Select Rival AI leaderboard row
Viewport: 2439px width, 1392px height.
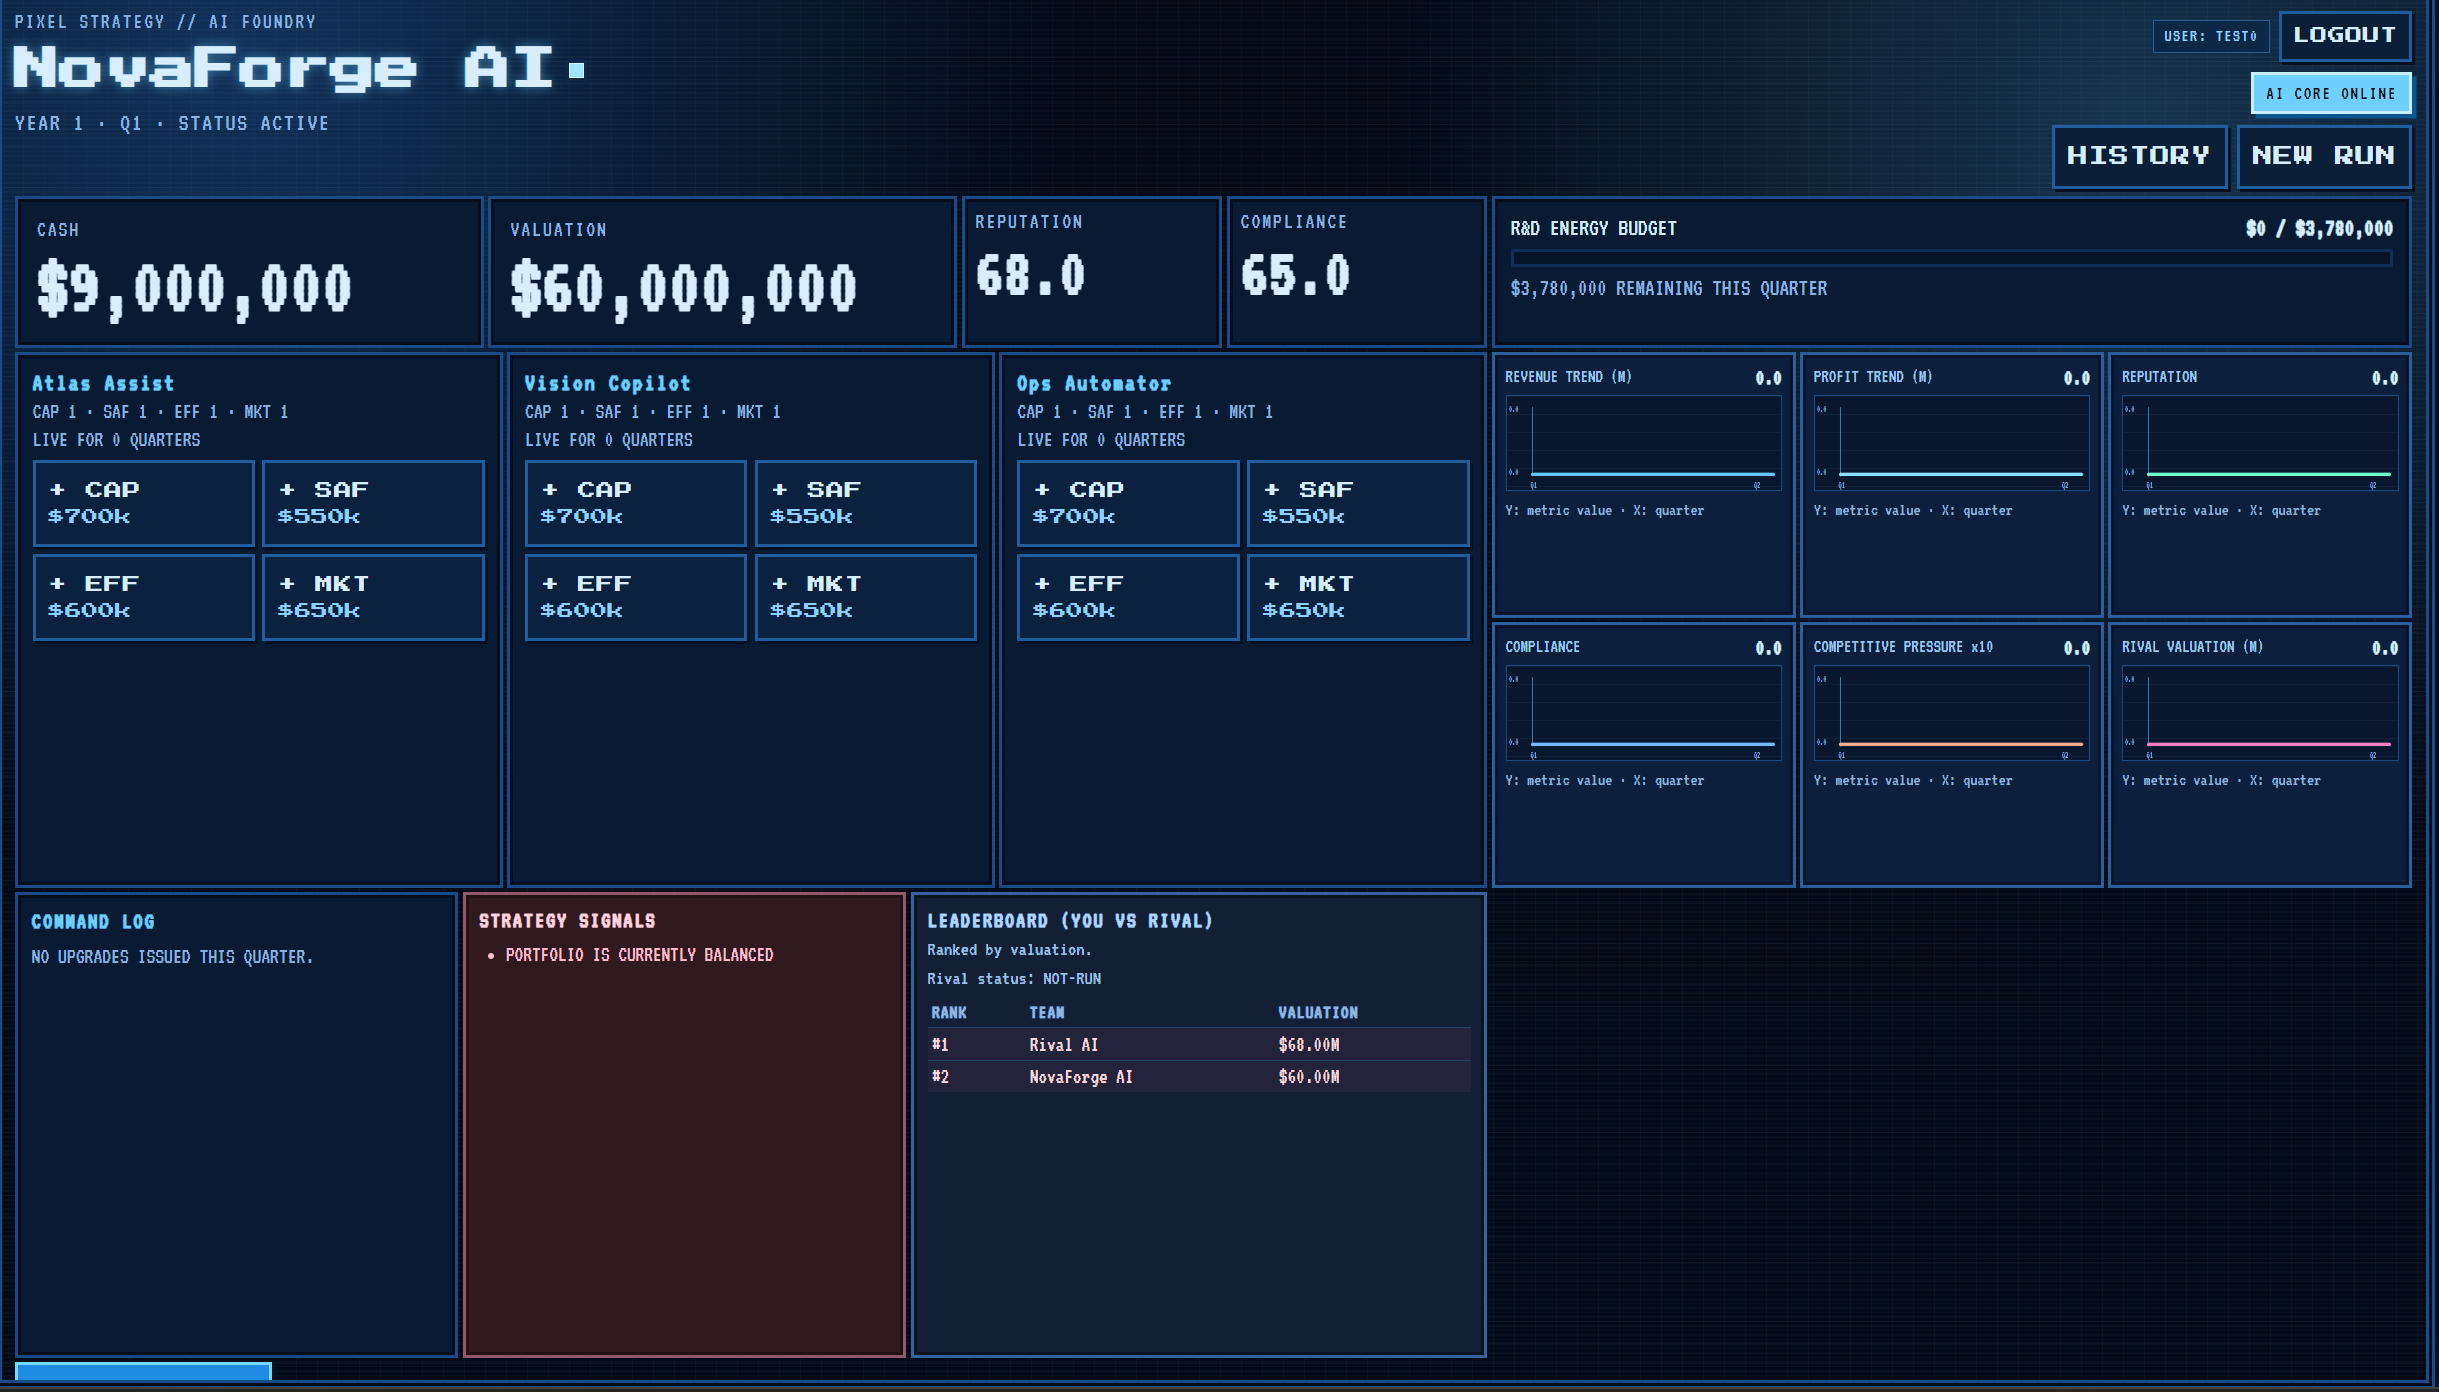(1198, 1044)
